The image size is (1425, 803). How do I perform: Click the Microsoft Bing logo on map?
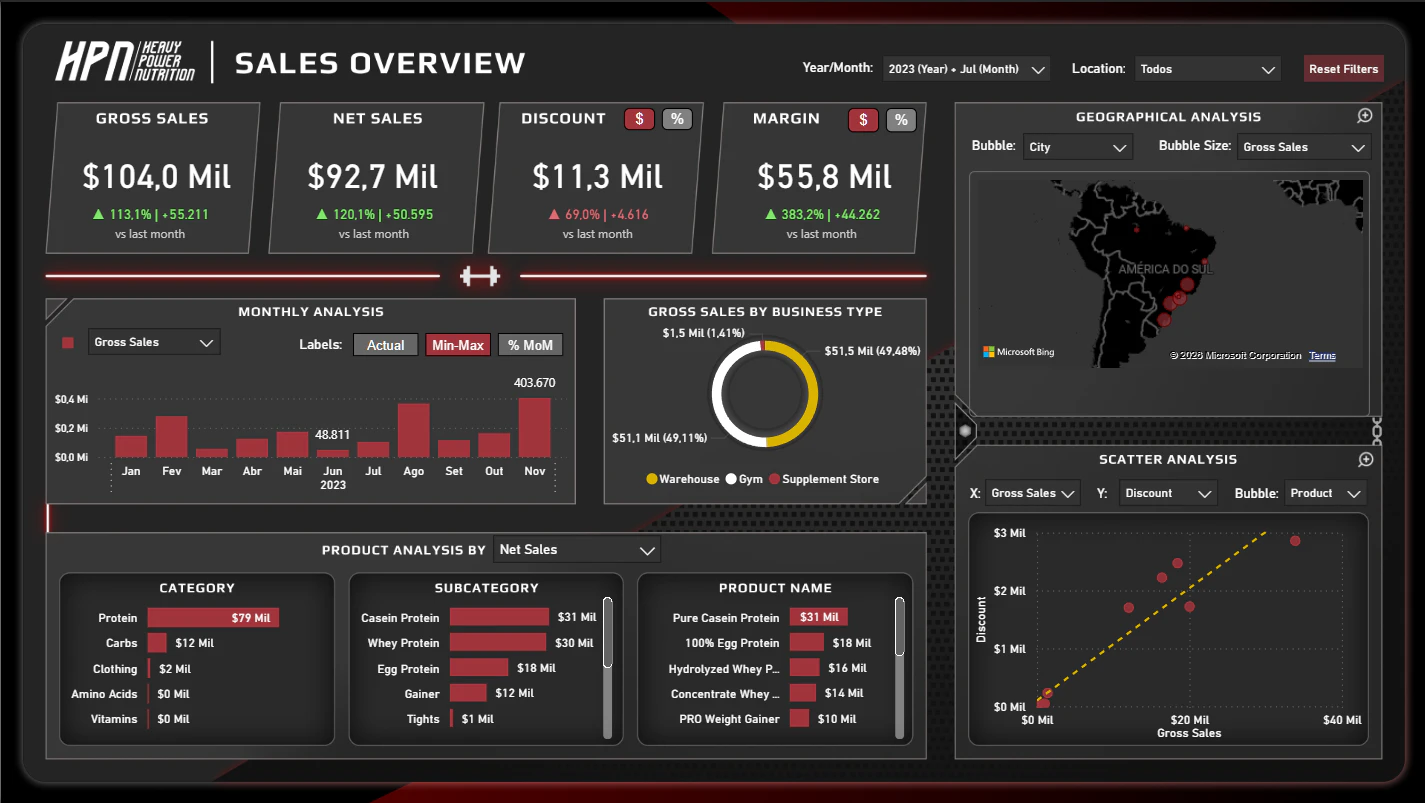(x=1018, y=352)
